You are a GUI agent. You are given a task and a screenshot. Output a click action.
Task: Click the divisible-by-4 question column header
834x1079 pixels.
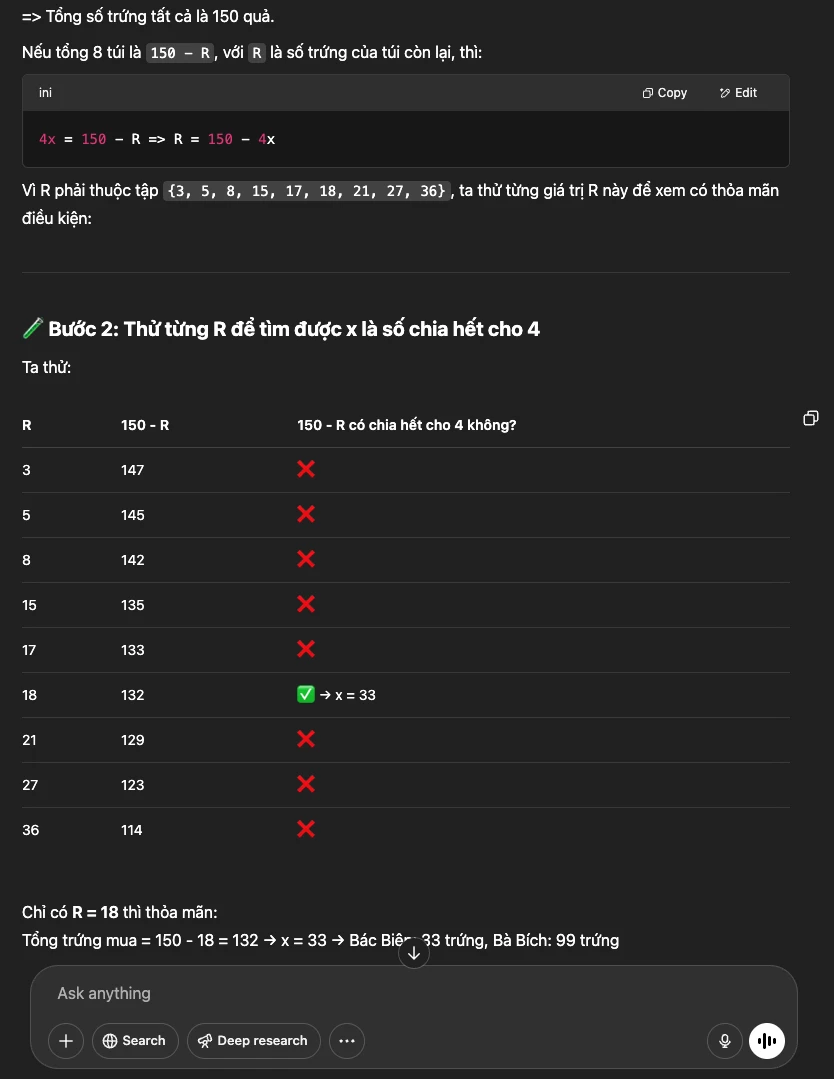406,425
